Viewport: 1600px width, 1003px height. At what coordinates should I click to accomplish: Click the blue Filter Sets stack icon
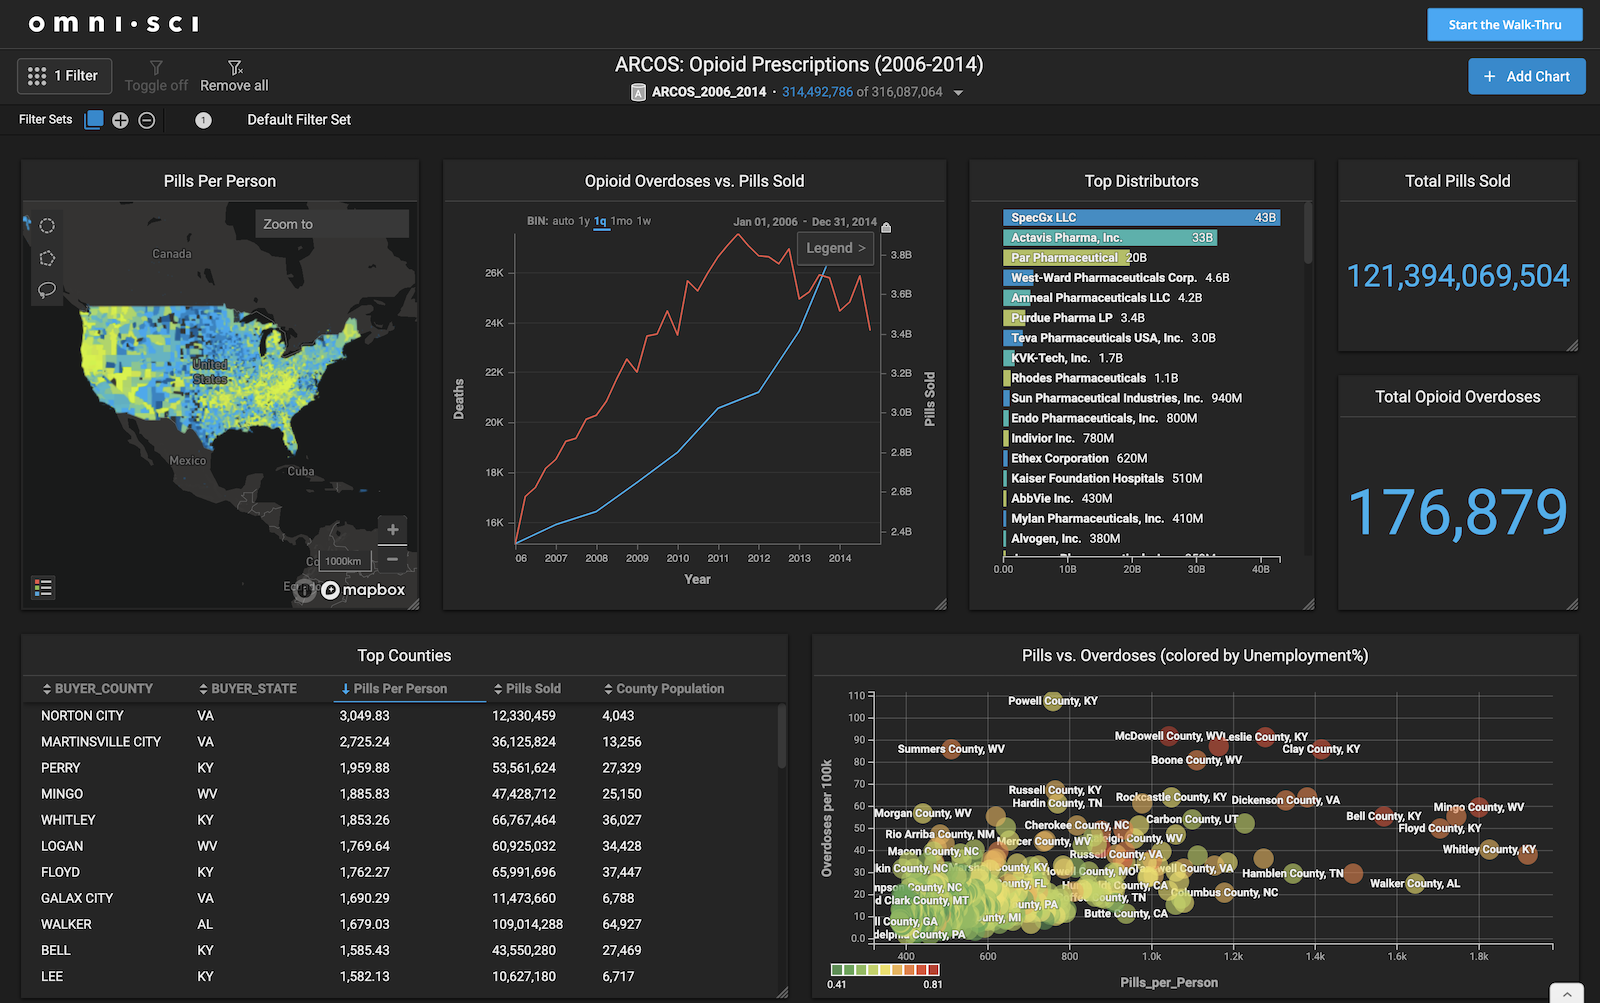click(93, 120)
